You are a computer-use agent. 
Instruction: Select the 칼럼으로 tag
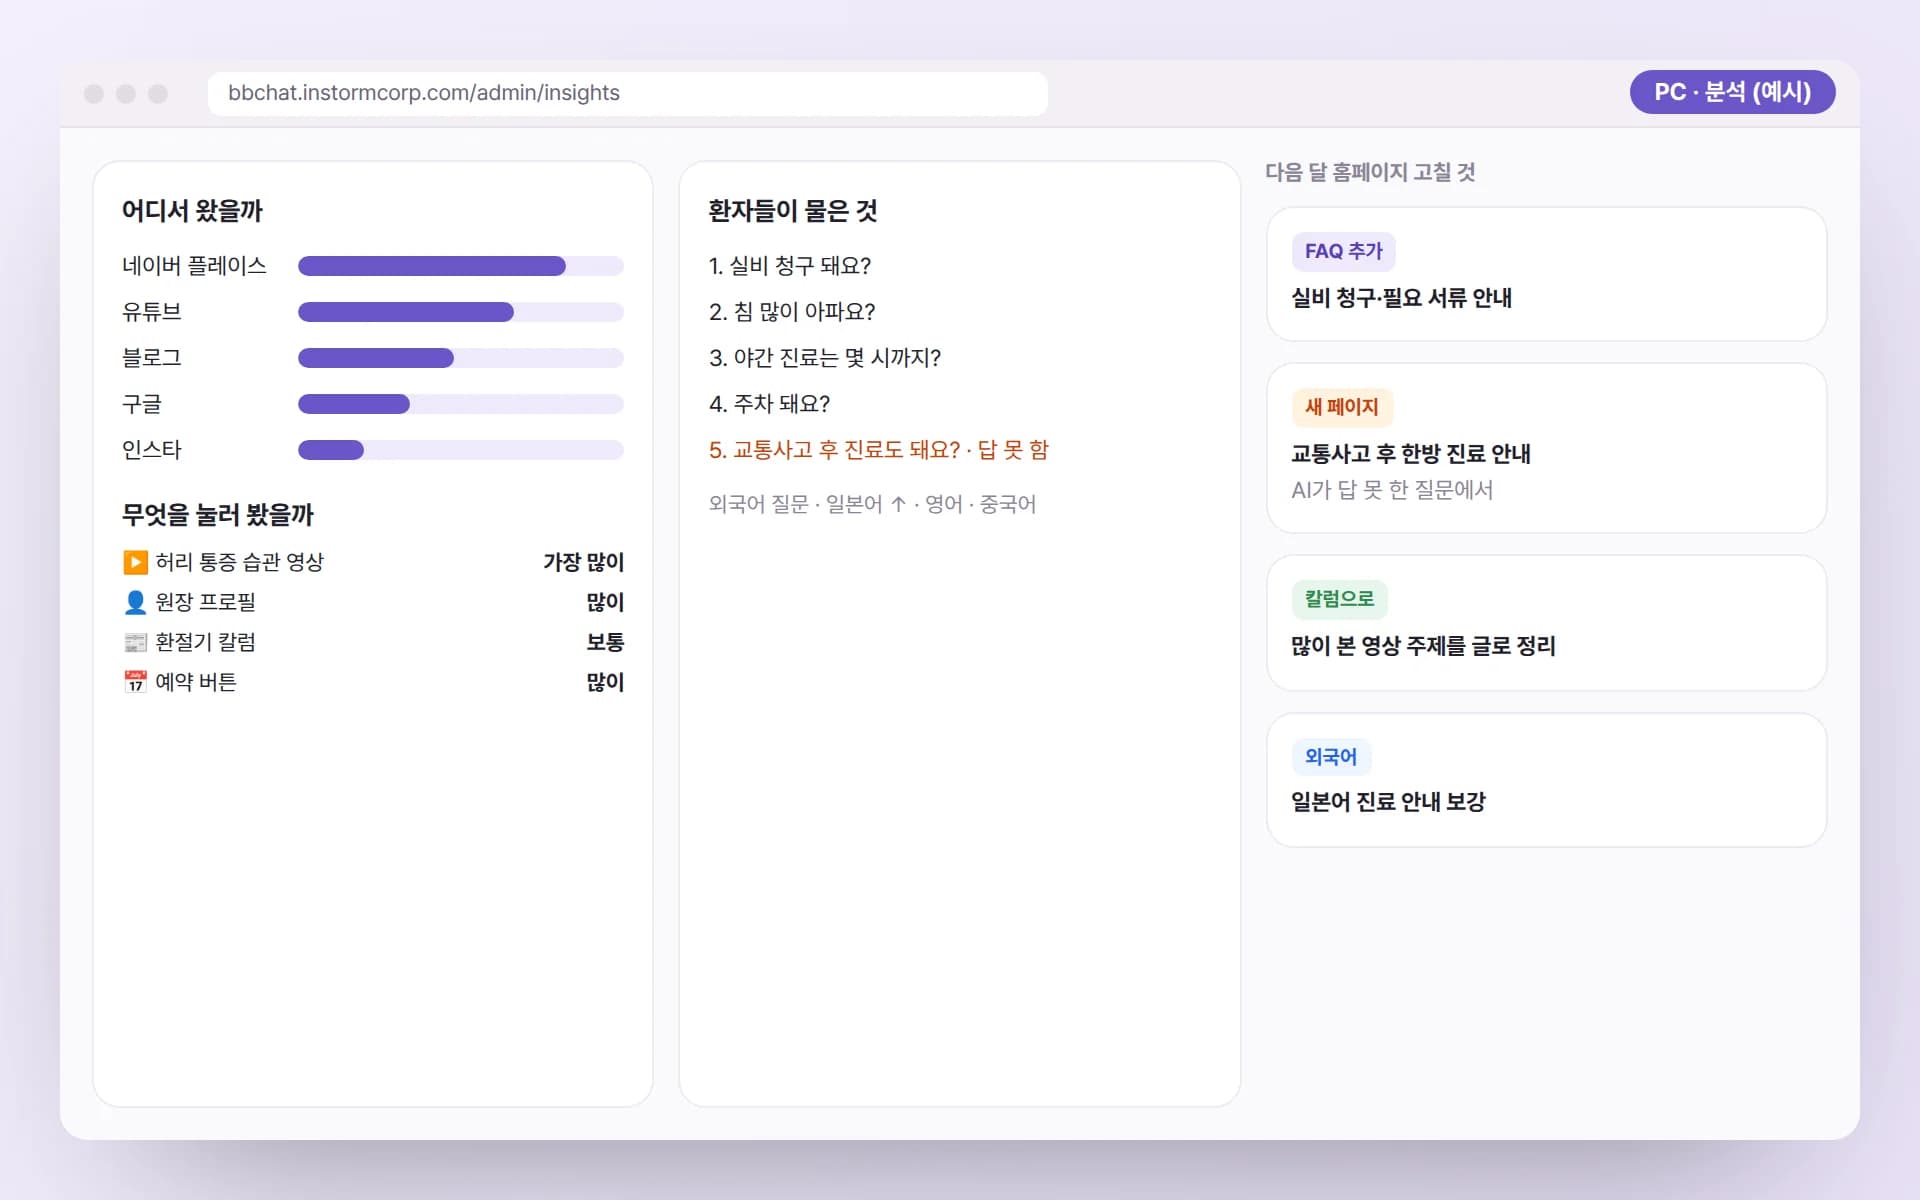click(1339, 599)
